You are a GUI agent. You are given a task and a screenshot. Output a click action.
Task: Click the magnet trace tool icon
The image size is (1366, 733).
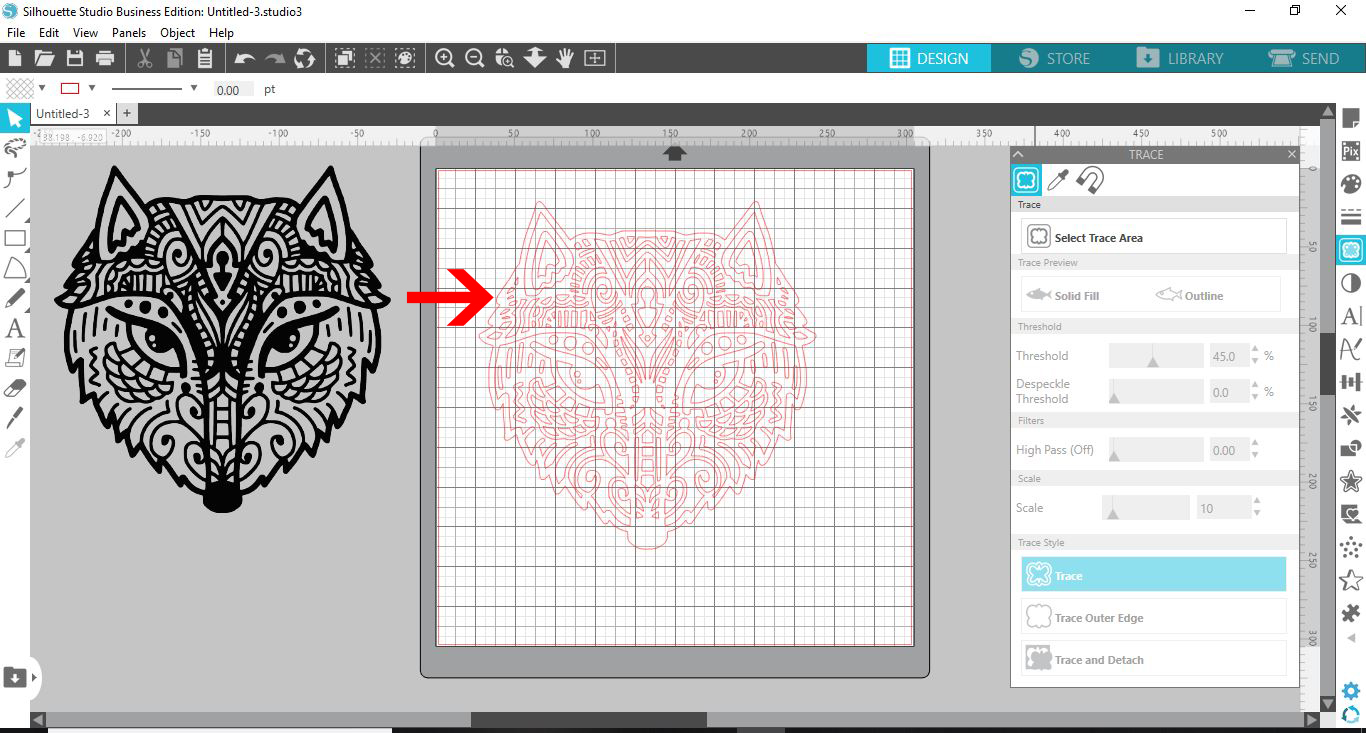1090,180
